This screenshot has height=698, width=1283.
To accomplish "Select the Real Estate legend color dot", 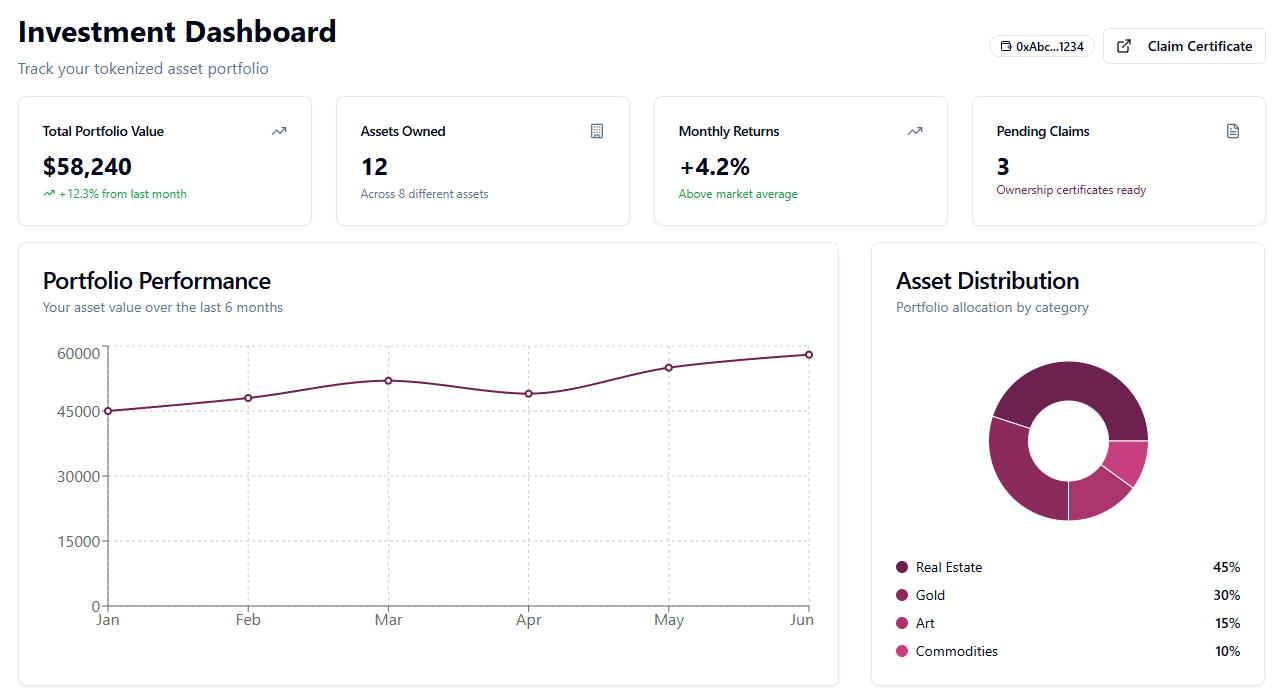I will [902, 567].
